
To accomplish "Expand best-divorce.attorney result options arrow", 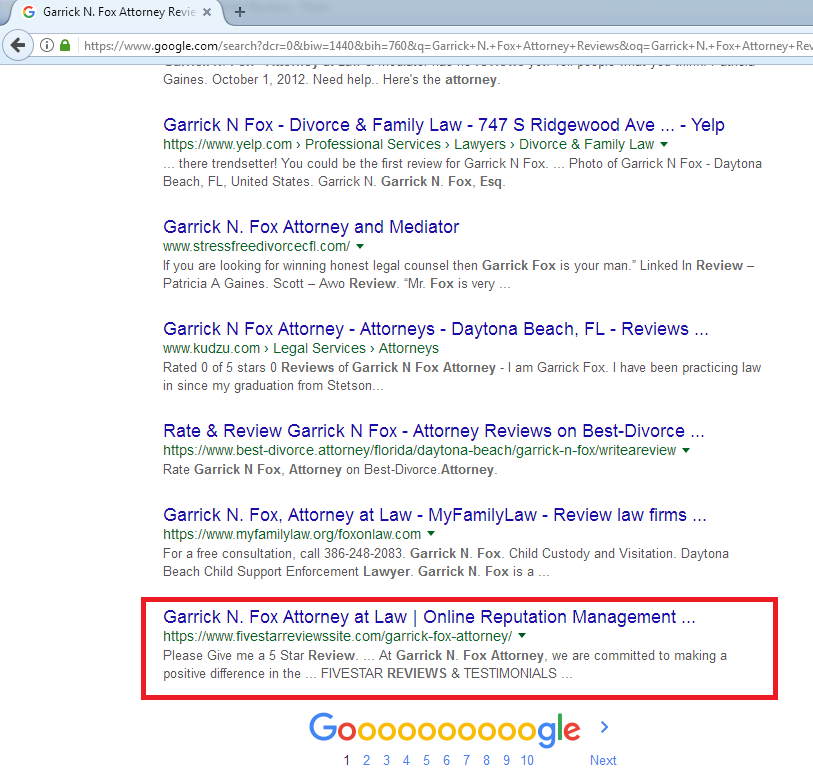I will (x=686, y=450).
